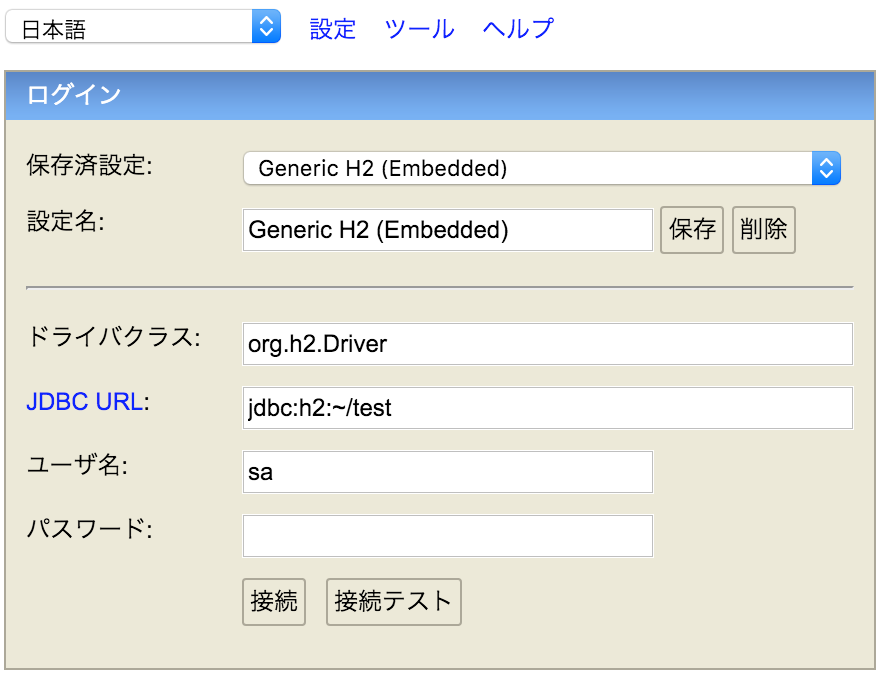Click the empty パスワード password field

coord(447,536)
